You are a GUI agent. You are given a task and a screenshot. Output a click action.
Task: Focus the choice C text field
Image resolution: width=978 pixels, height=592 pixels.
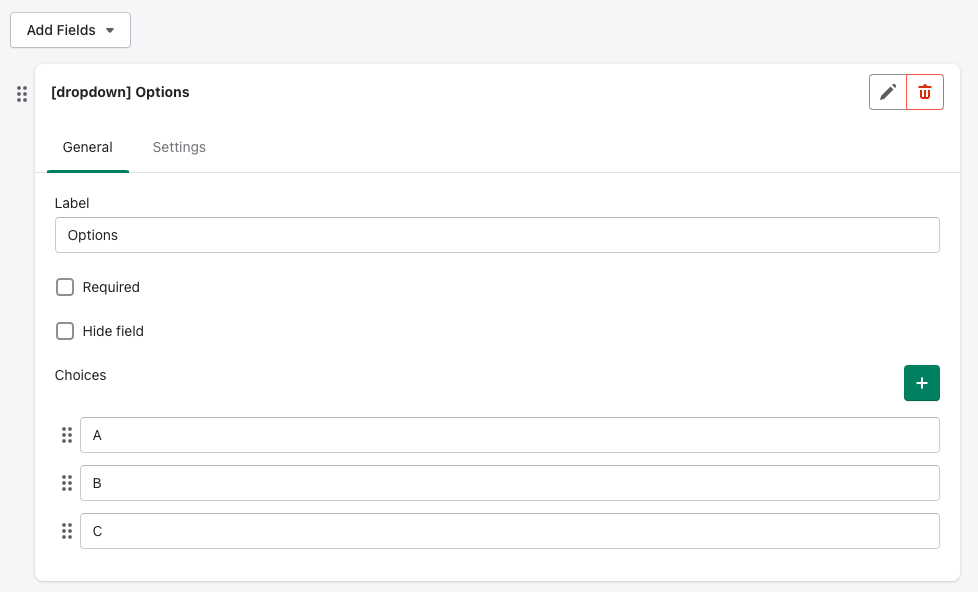click(509, 531)
